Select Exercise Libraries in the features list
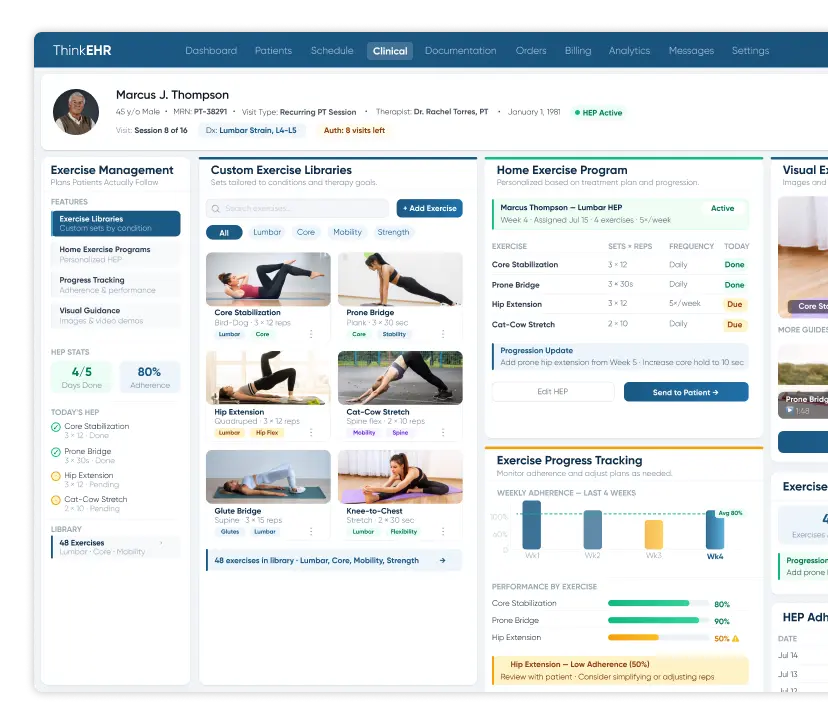The height and width of the screenshot is (724, 828). (116, 223)
